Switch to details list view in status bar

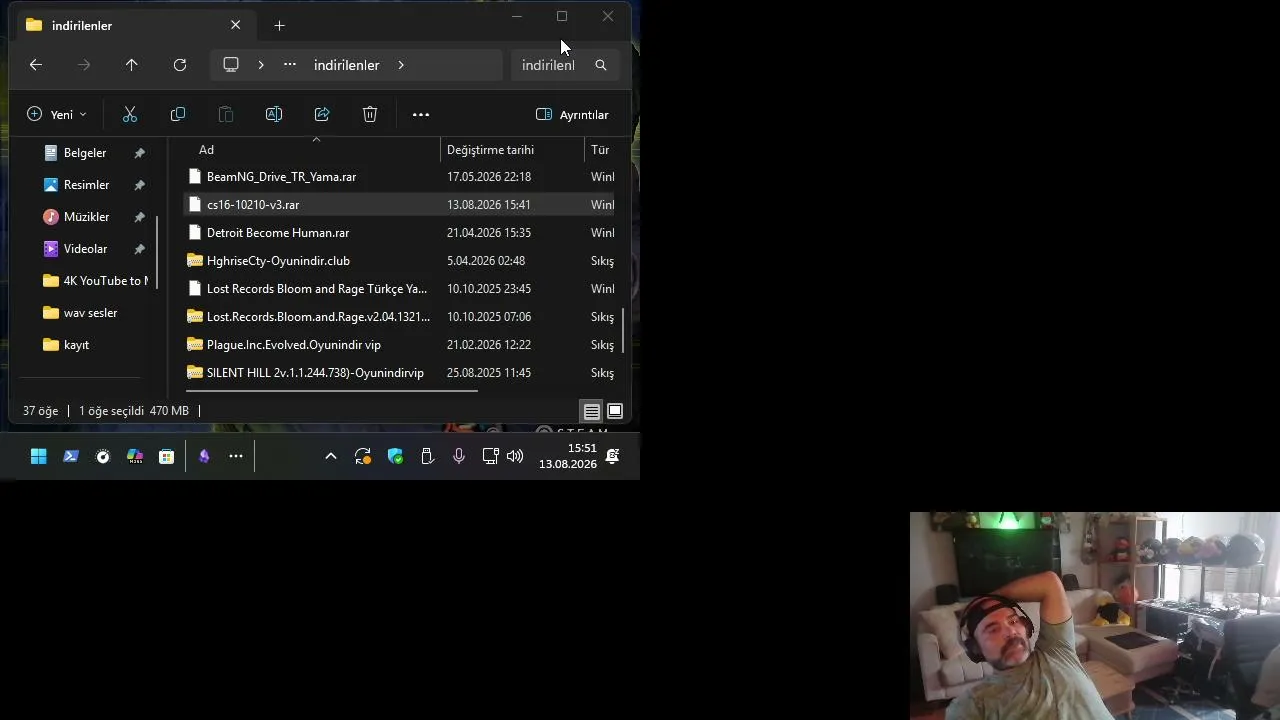coord(592,412)
